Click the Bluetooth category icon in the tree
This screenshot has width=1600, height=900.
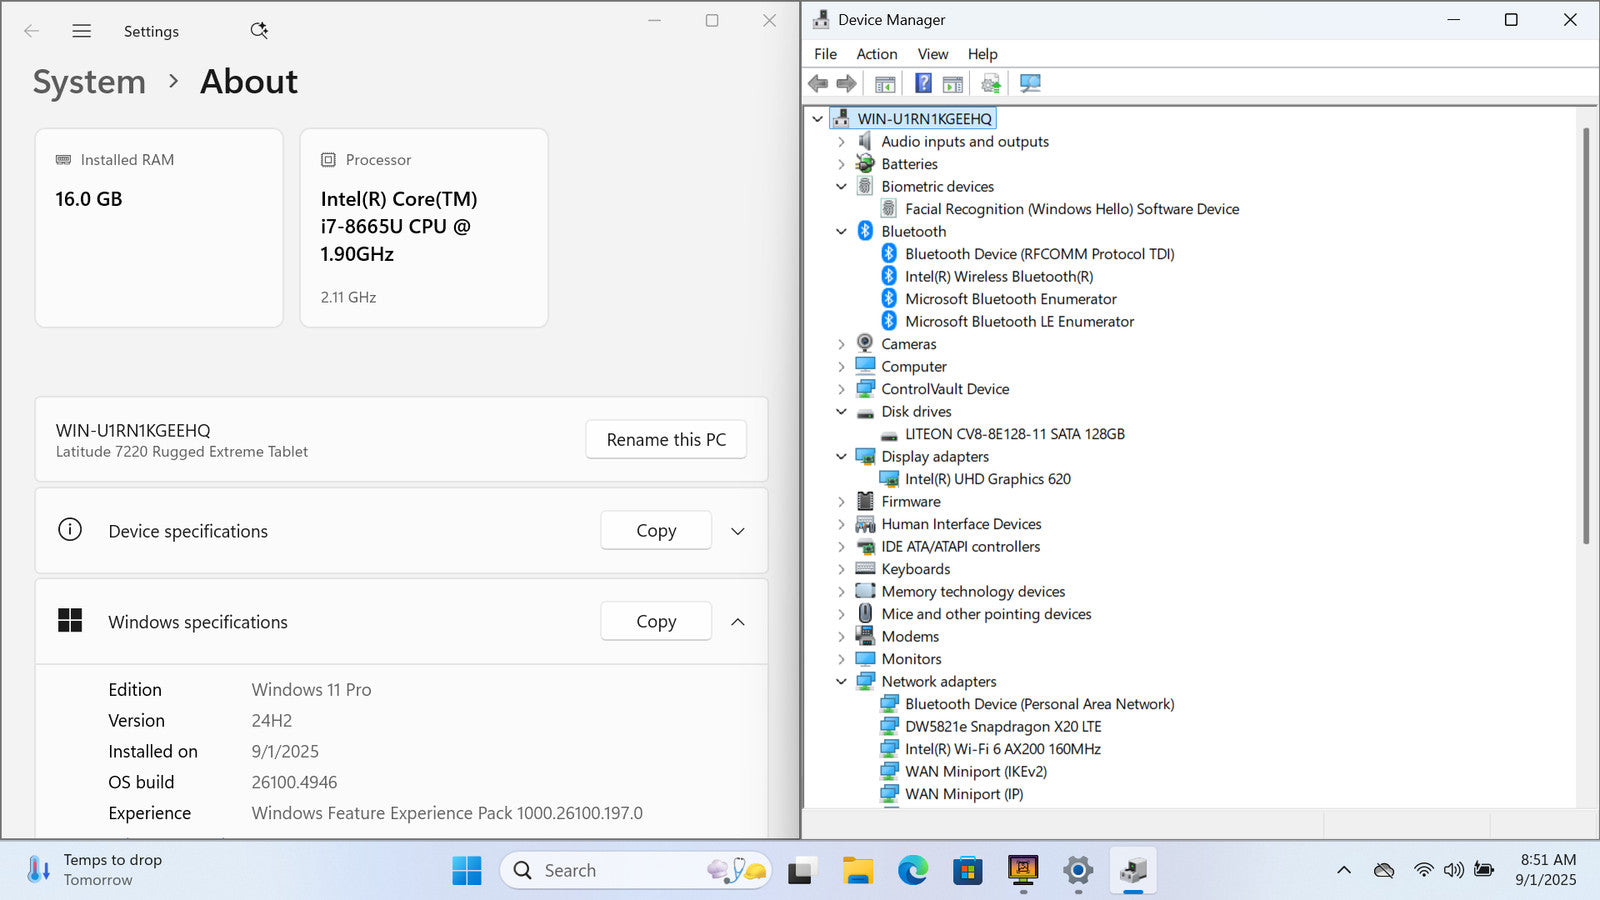pos(865,231)
